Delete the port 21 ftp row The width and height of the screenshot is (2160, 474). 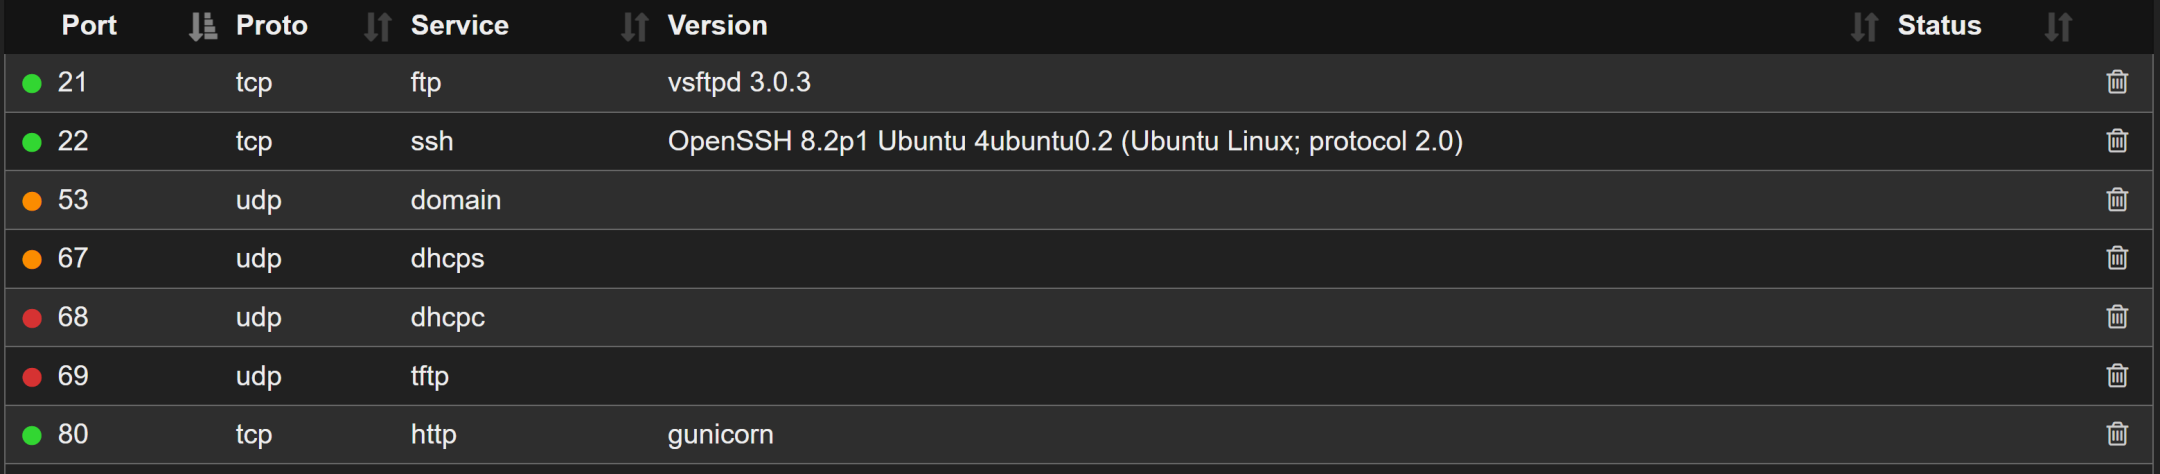pos(2117,82)
